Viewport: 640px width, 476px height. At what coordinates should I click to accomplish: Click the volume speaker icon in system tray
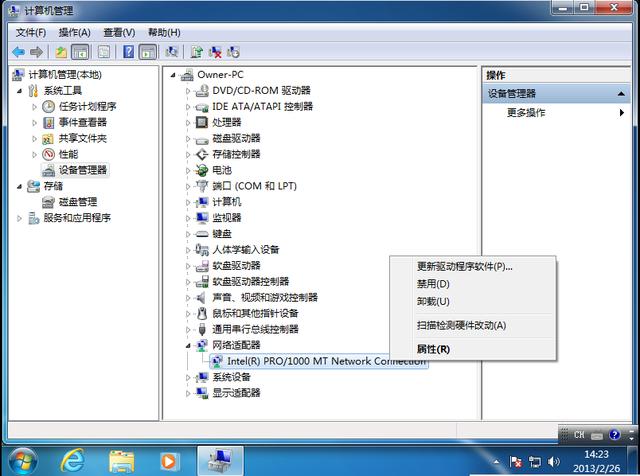click(553, 462)
